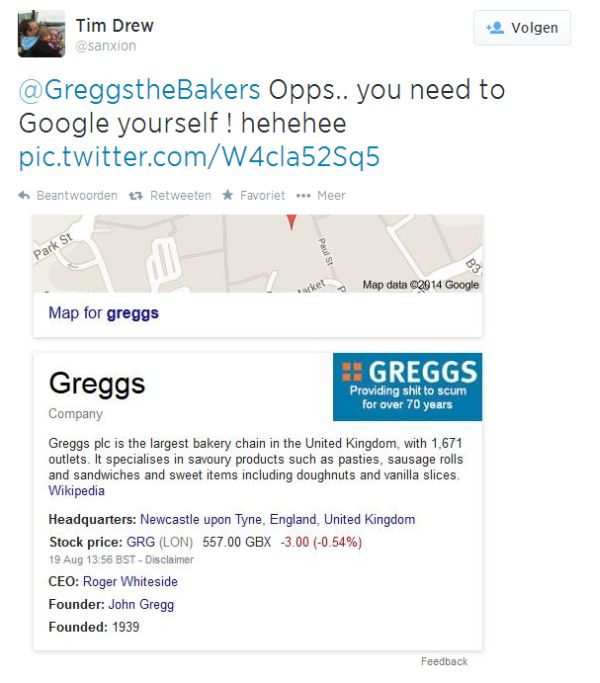This screenshot has width=600, height=683.
Task: Click the follow person icon on Volgen
Action: pos(495,28)
